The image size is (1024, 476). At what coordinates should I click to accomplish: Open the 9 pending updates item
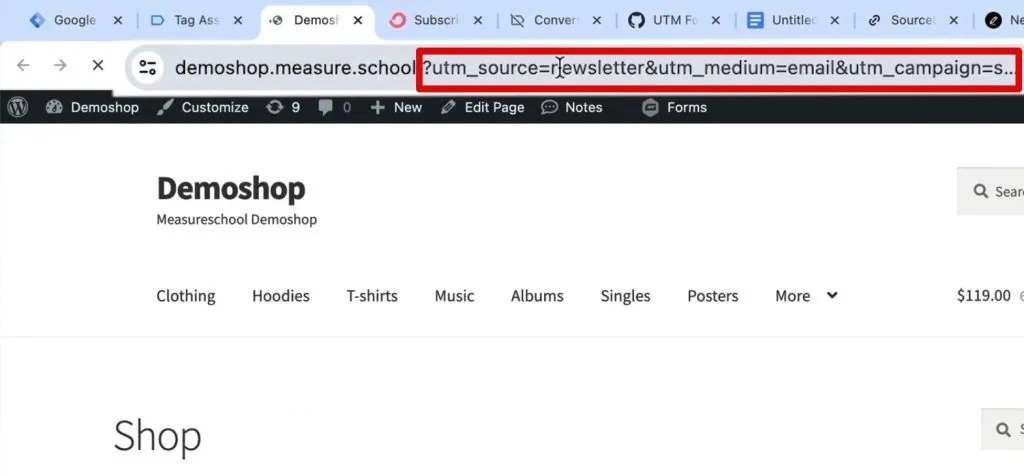tap(283, 107)
